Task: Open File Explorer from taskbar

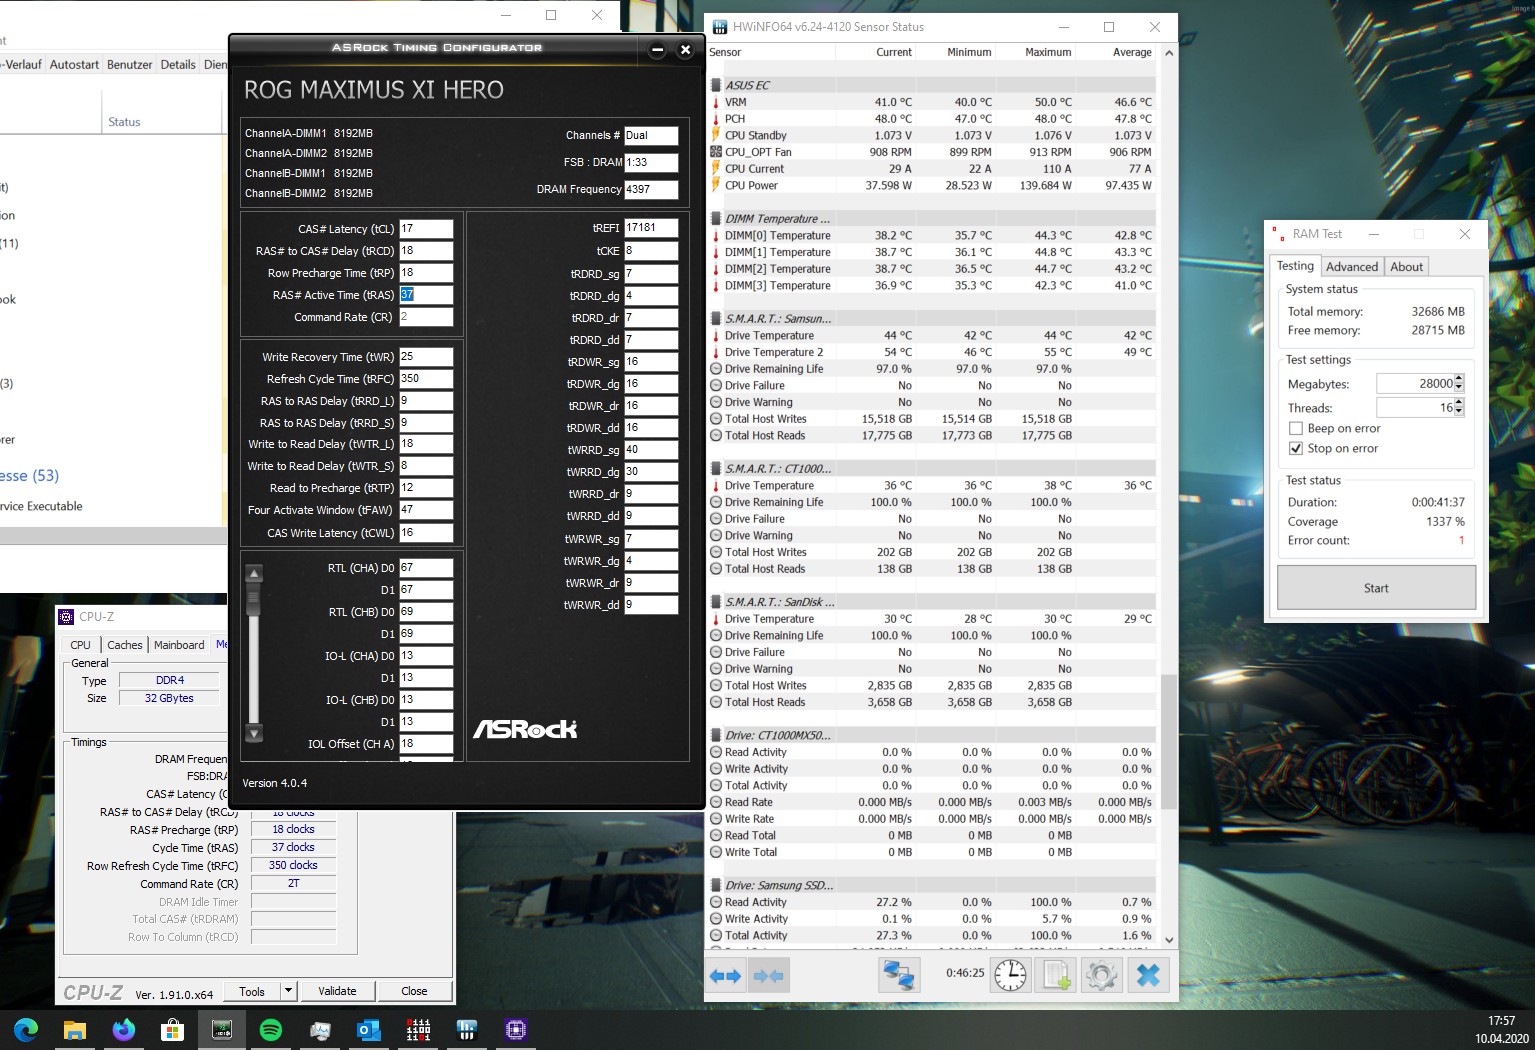Action: pos(75,1030)
